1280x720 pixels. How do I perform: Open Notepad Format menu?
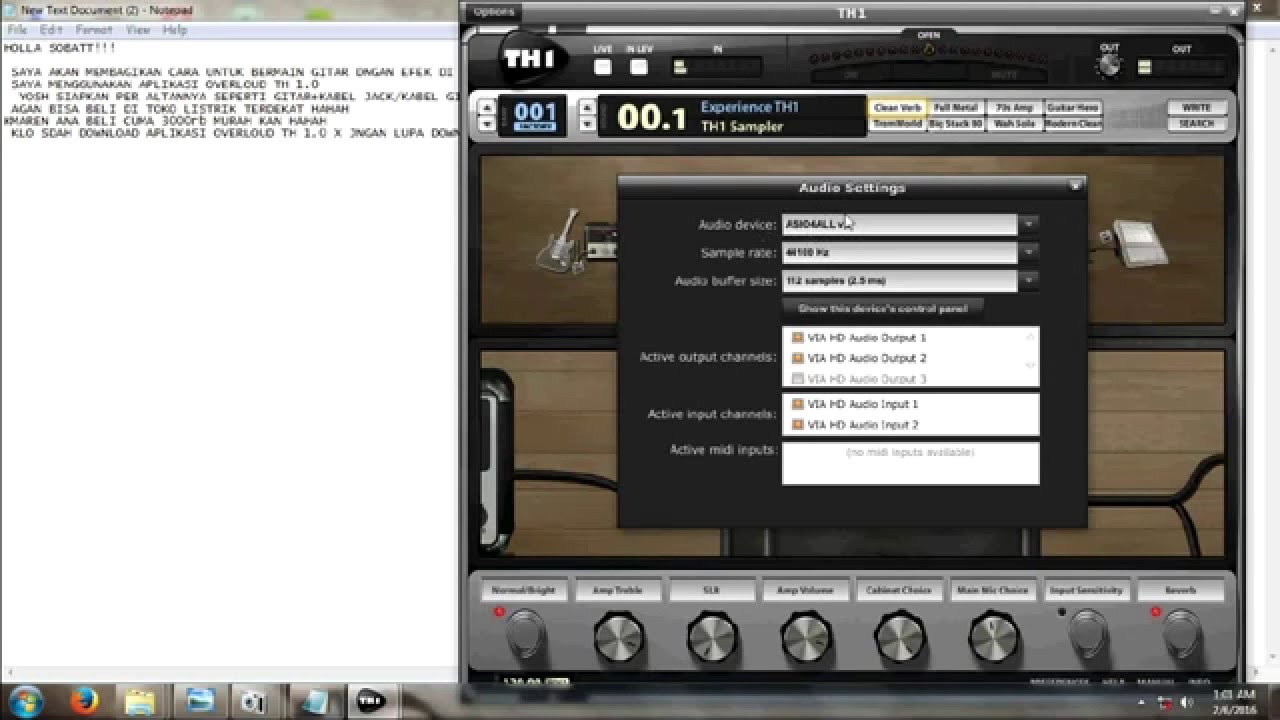pyautogui.click(x=94, y=30)
